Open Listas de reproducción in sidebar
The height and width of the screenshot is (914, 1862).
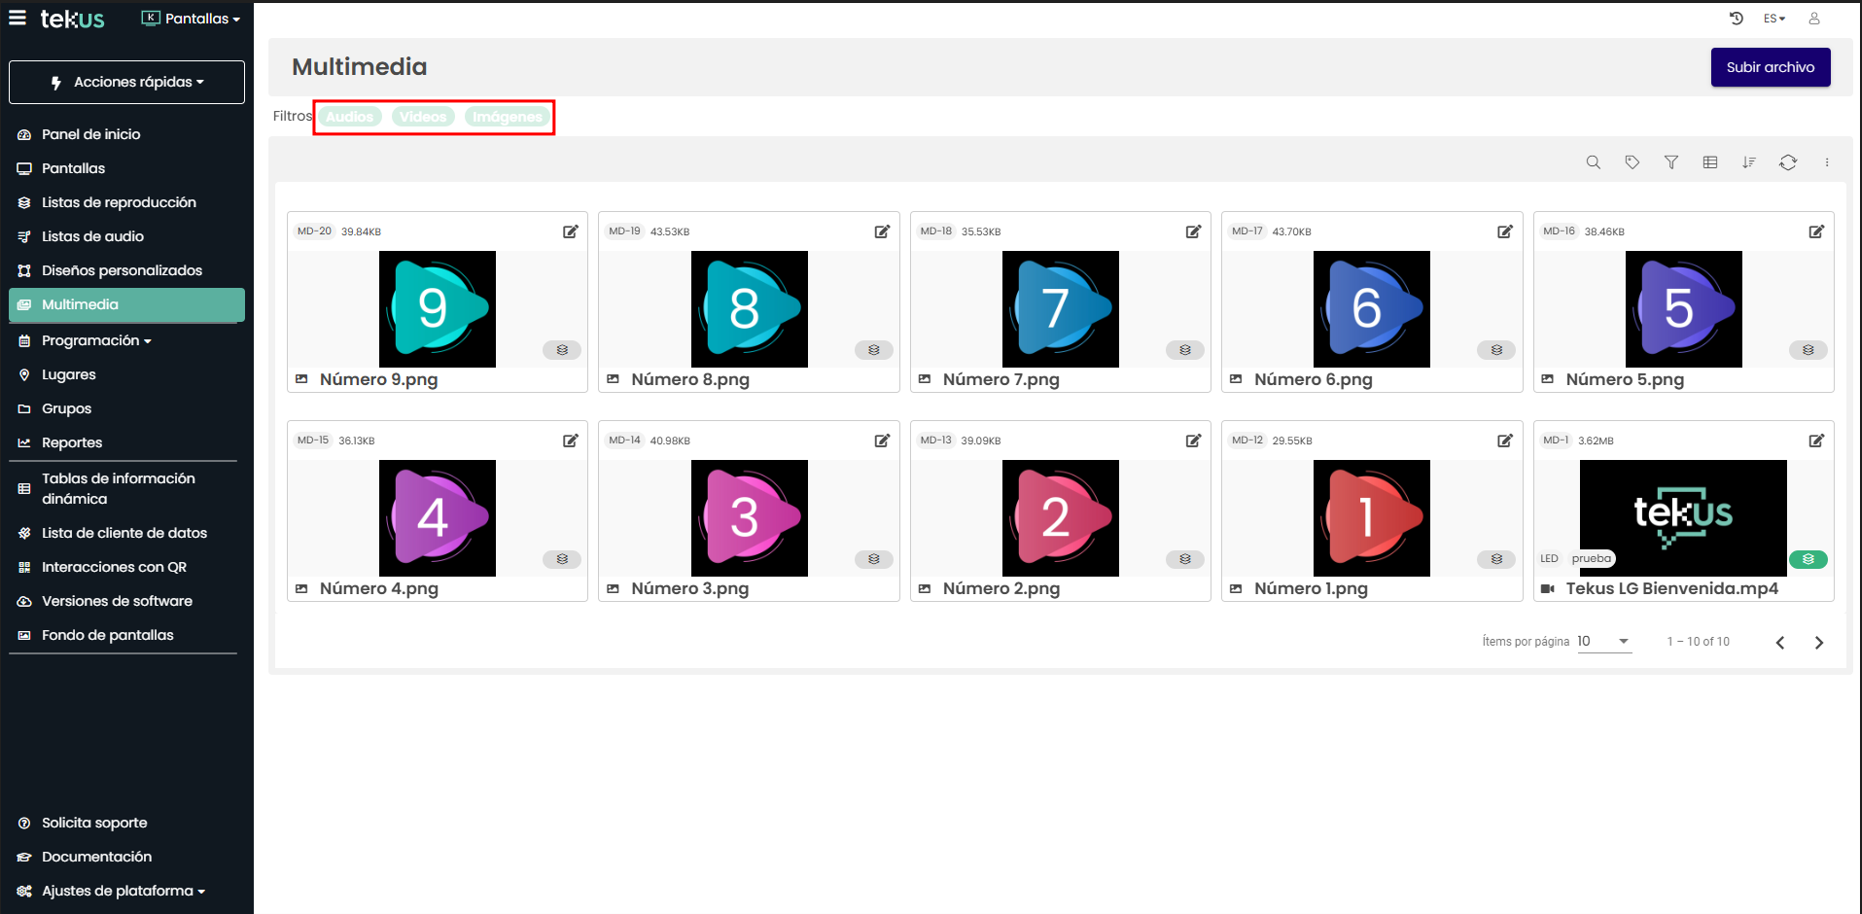tap(118, 202)
